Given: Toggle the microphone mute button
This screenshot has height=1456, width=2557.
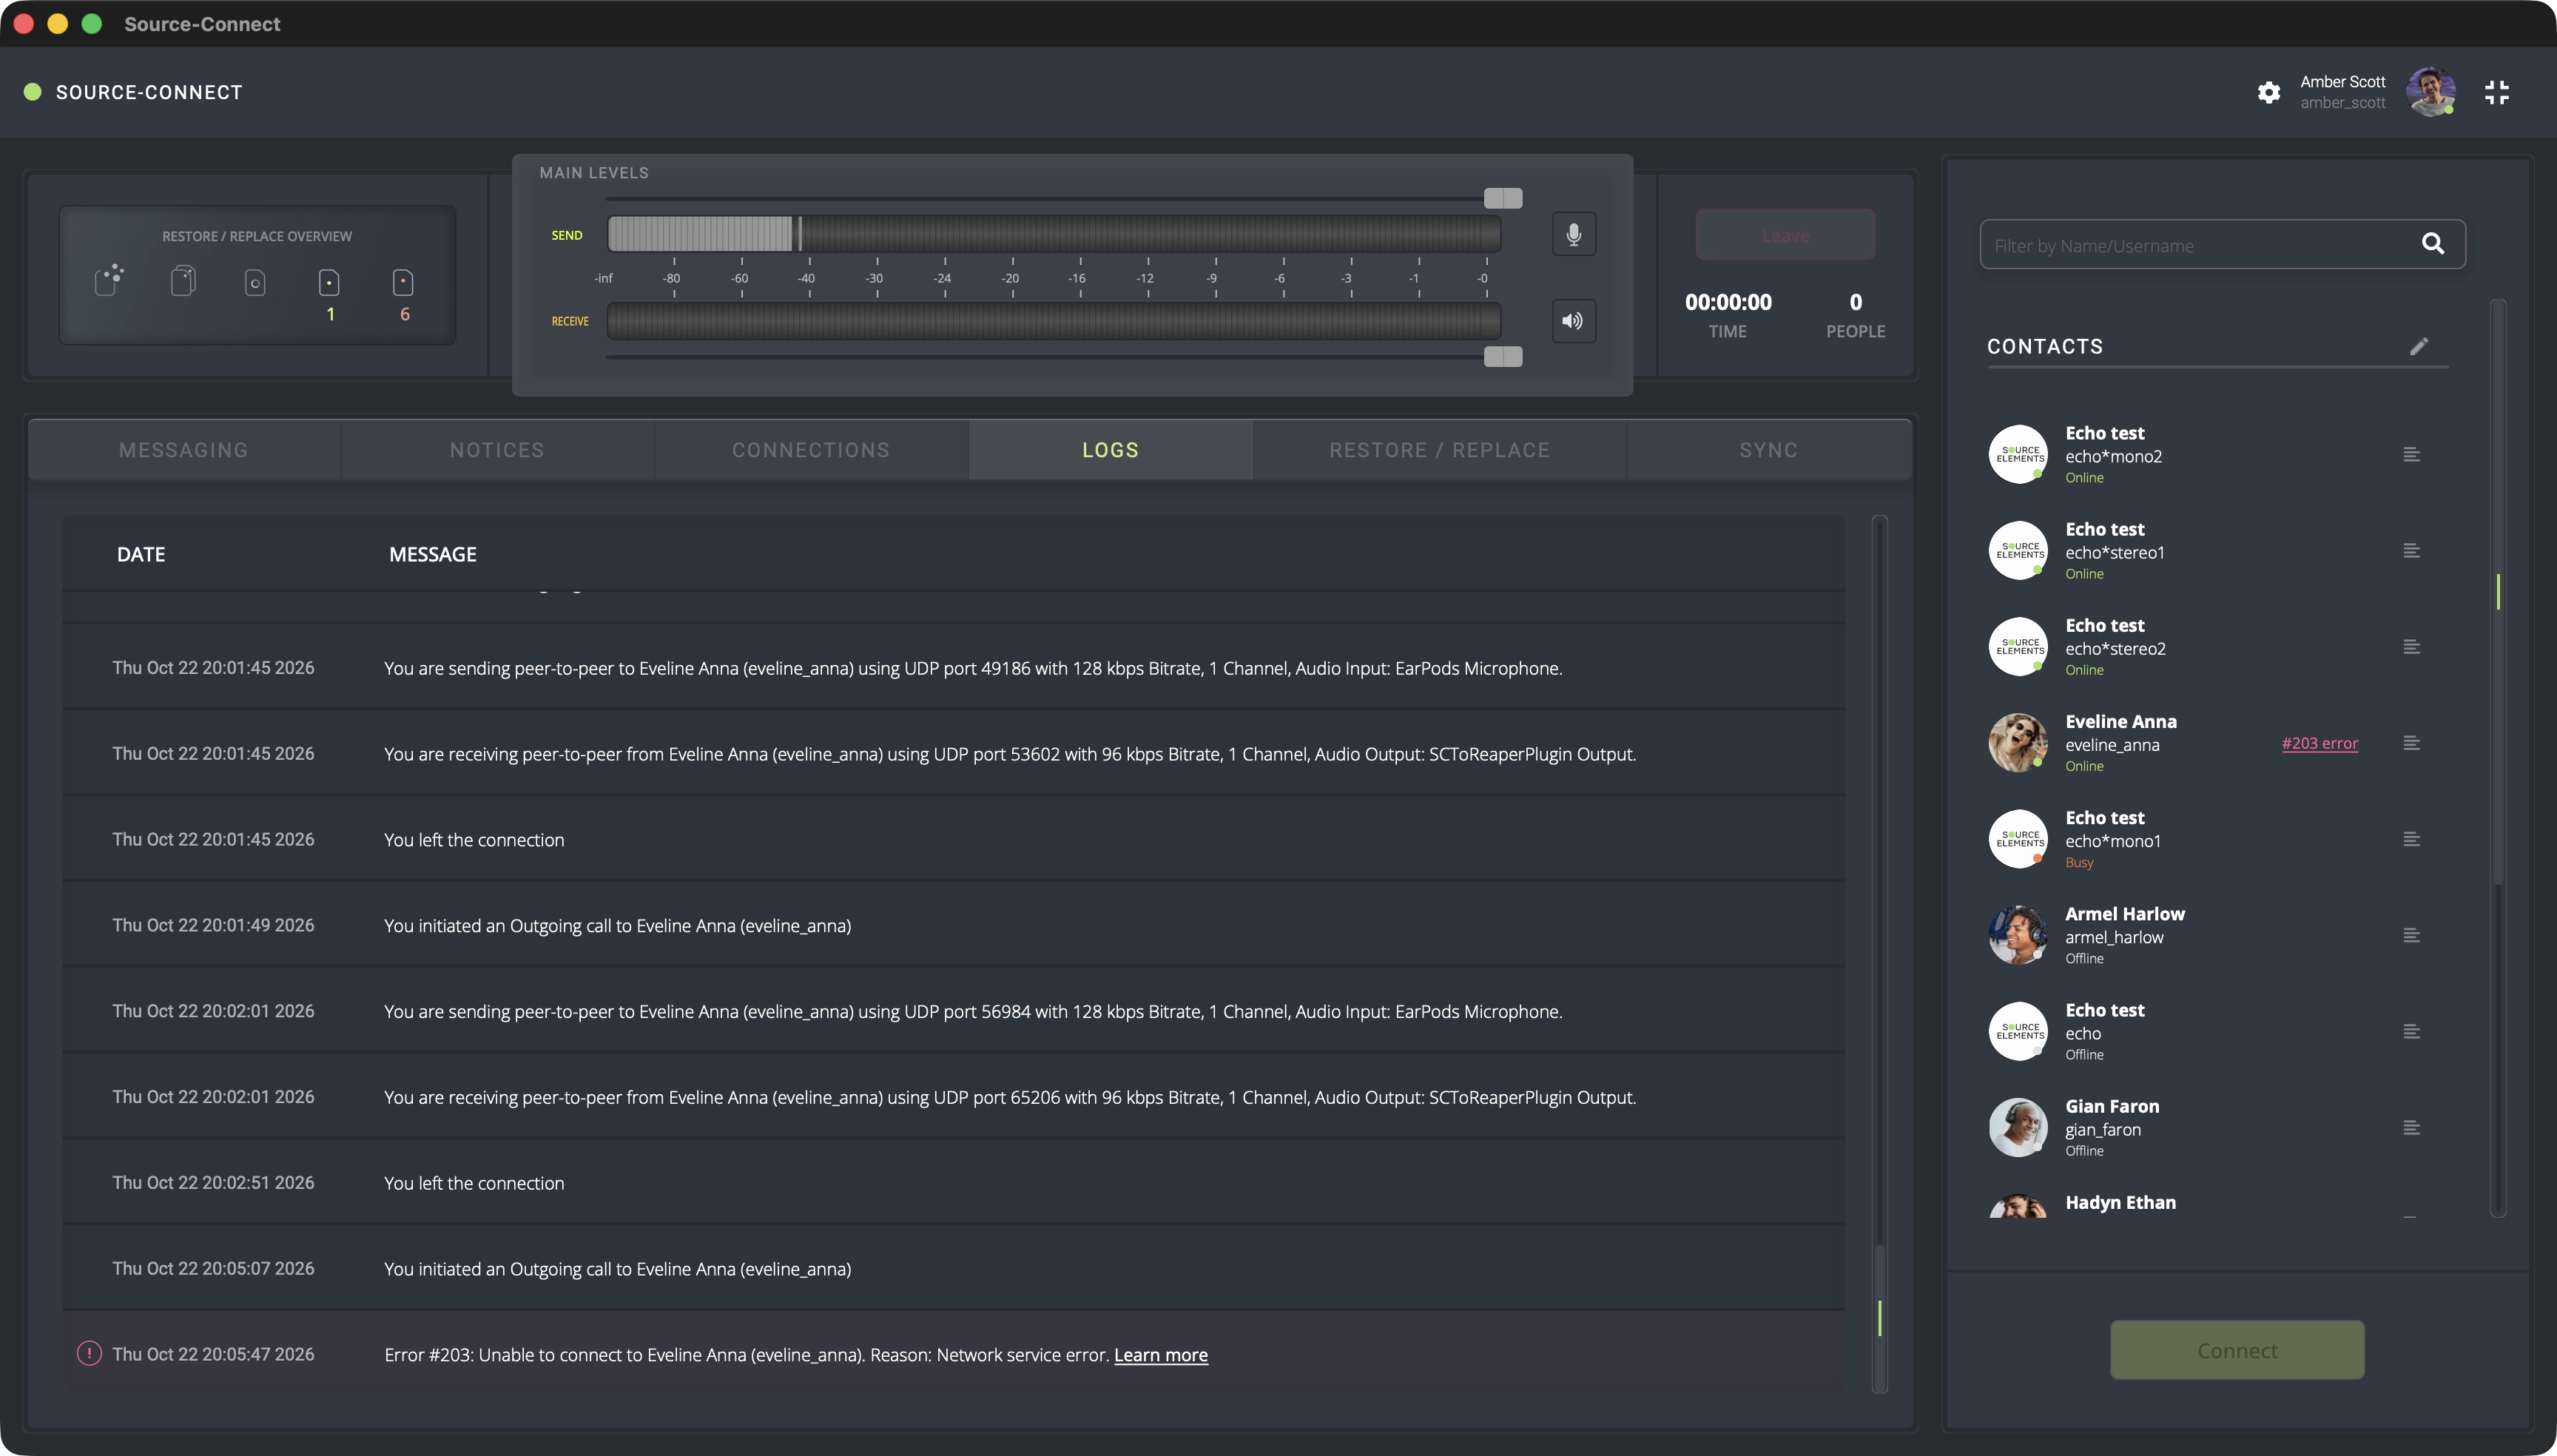Looking at the screenshot, I should [1573, 234].
